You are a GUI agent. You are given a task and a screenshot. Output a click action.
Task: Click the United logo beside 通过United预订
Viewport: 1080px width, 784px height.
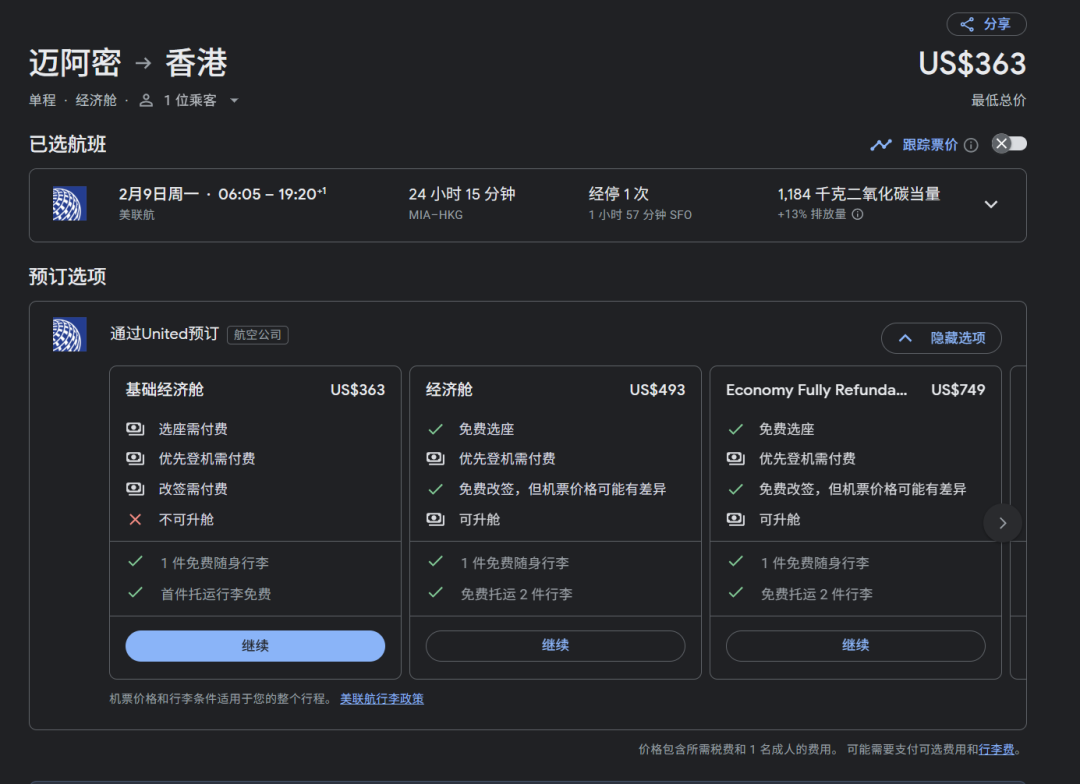69,334
